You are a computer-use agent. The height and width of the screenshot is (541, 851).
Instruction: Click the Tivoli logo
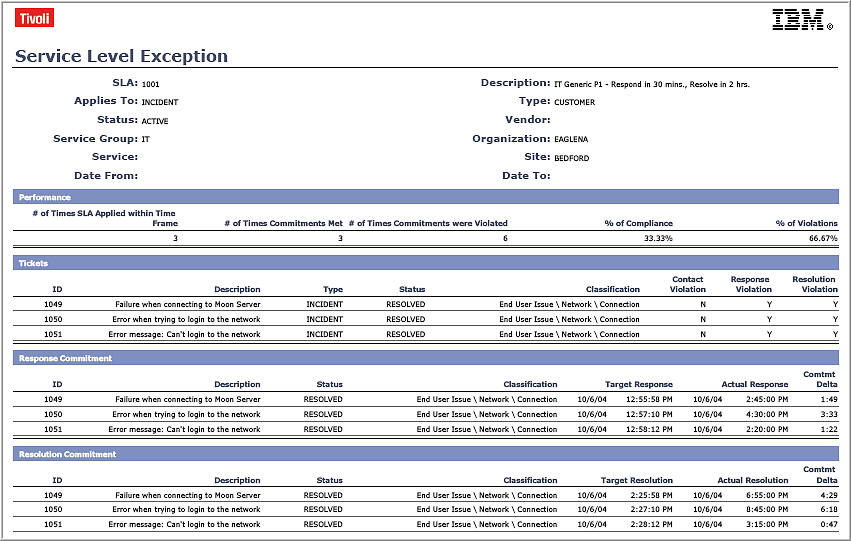[34, 18]
